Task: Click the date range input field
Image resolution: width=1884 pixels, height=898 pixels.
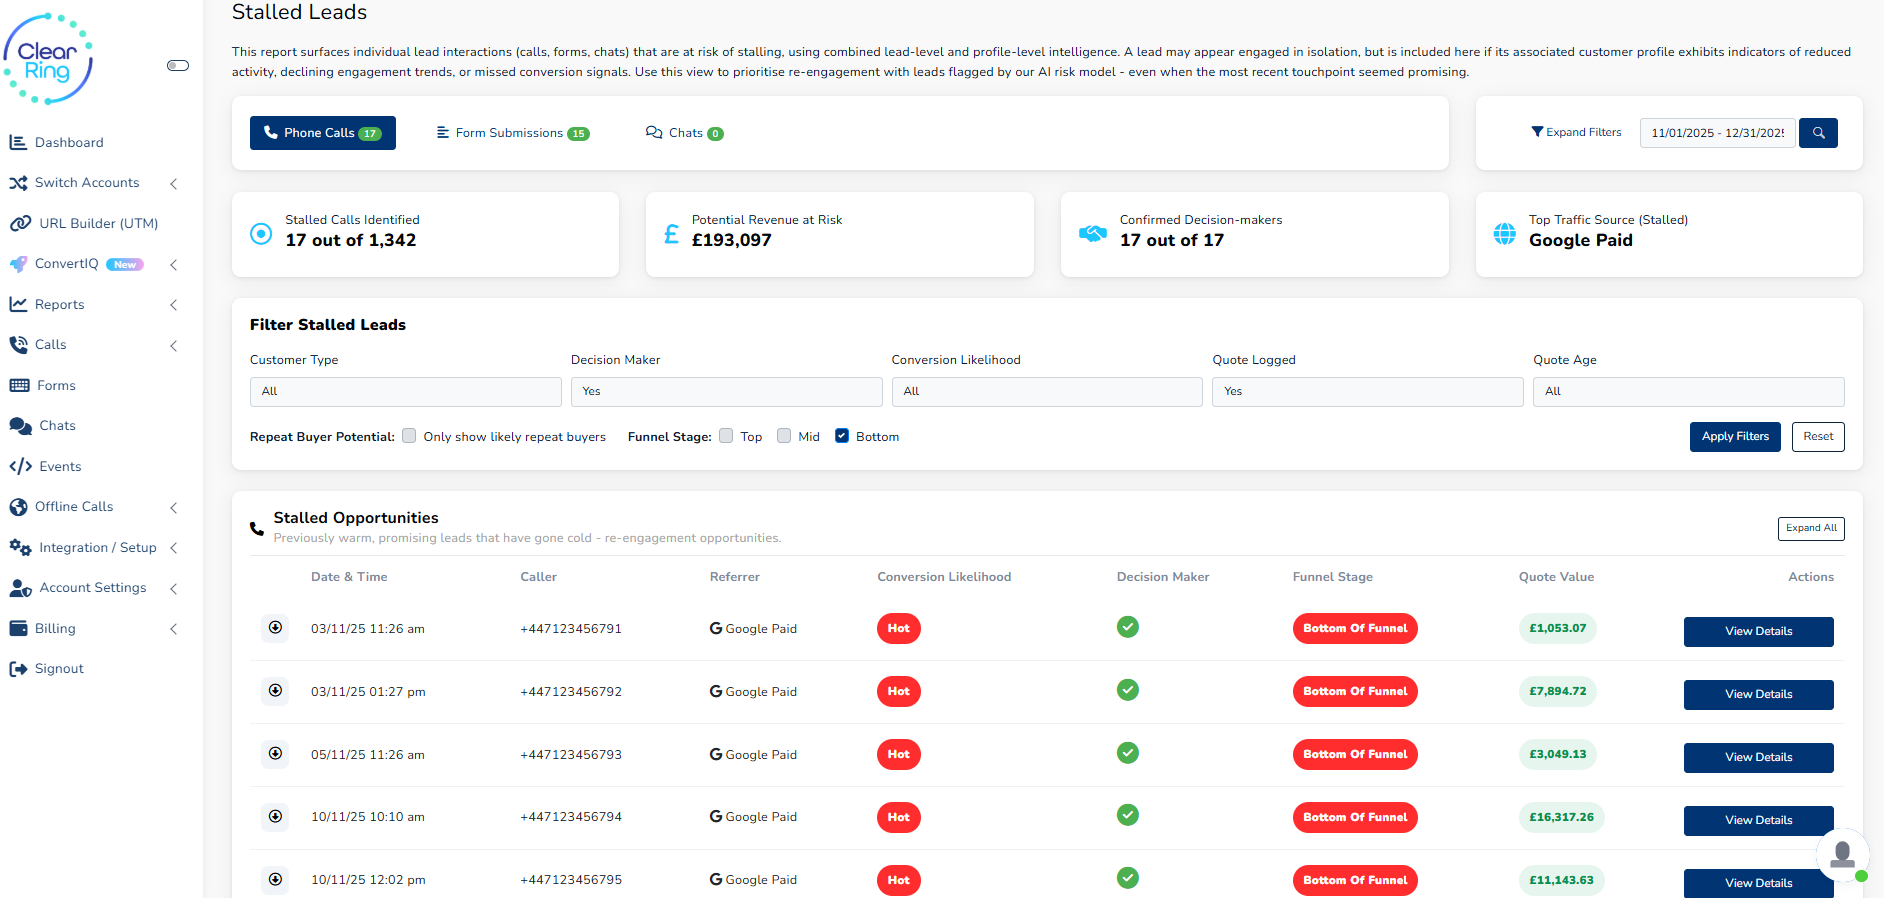Action: (1717, 133)
